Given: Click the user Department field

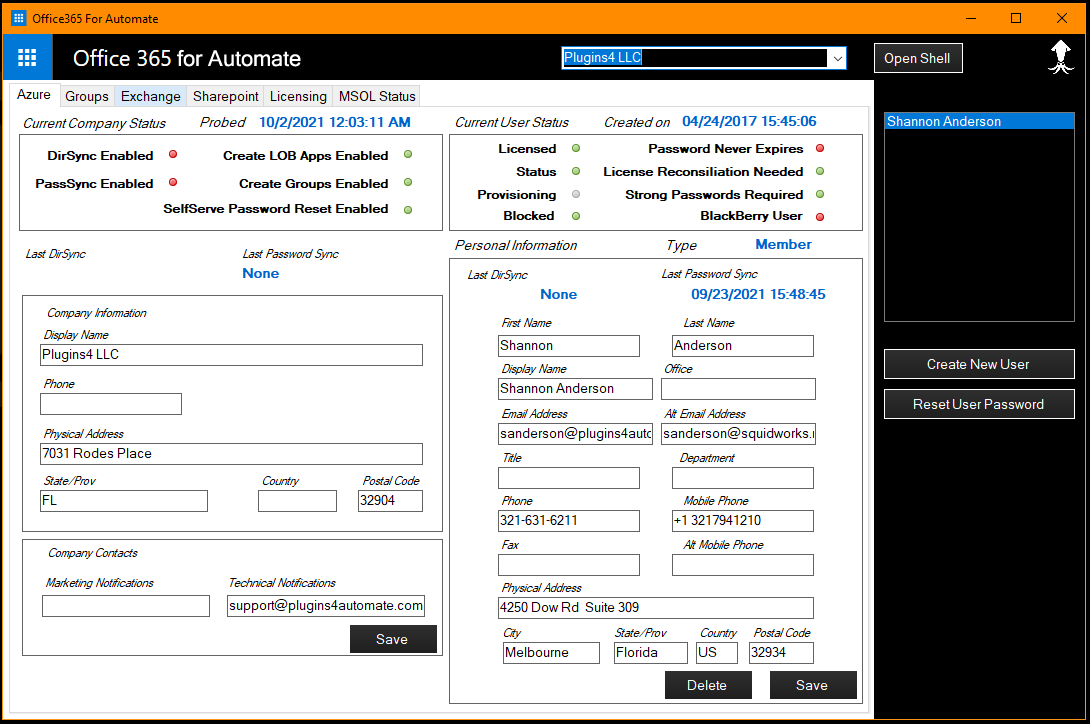Looking at the screenshot, I should pyautogui.click(x=742, y=478).
